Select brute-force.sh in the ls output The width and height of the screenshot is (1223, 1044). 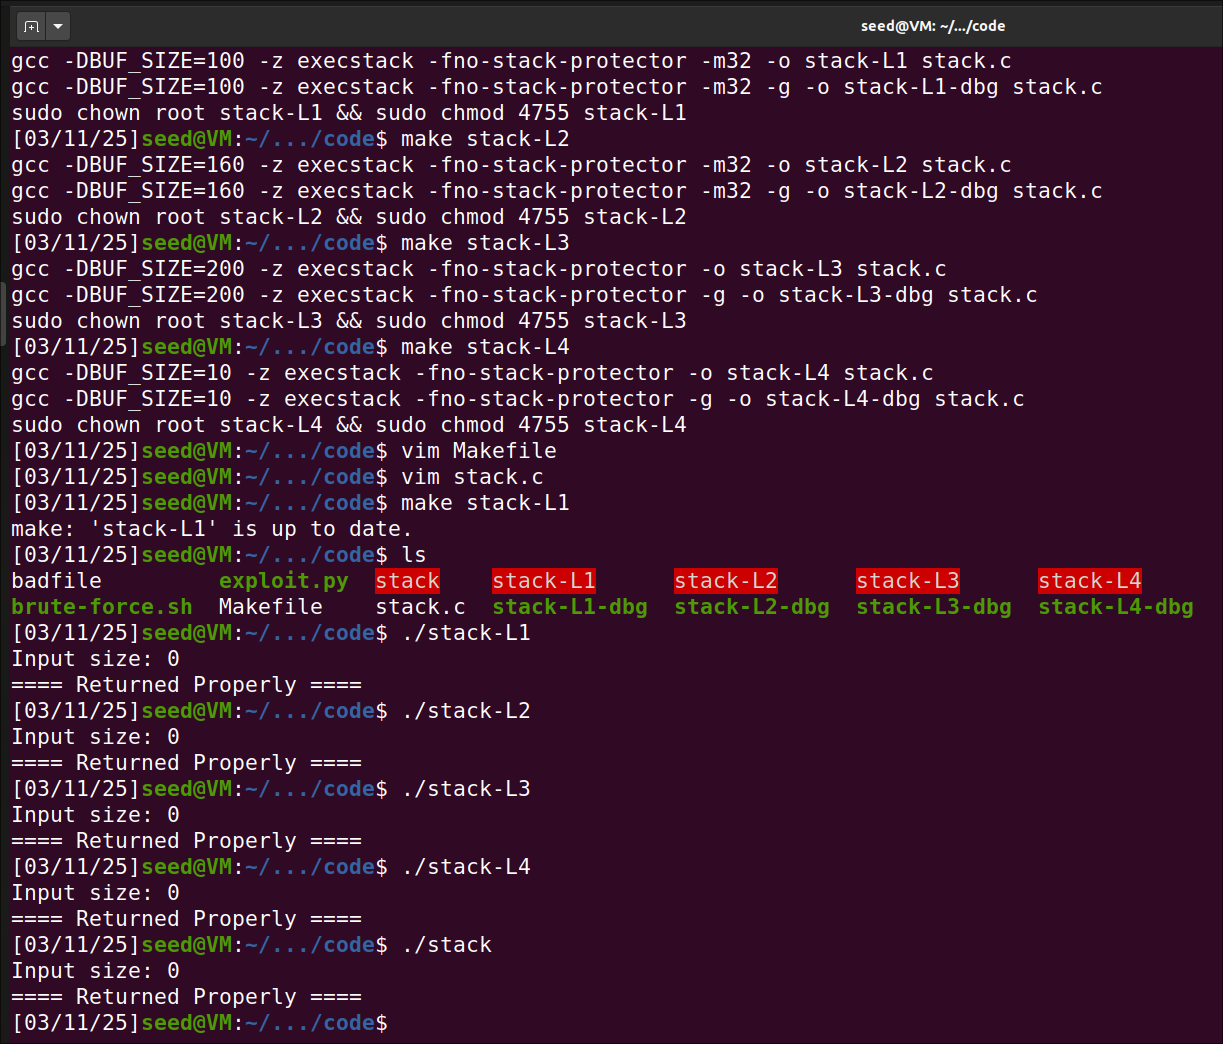coord(102,607)
